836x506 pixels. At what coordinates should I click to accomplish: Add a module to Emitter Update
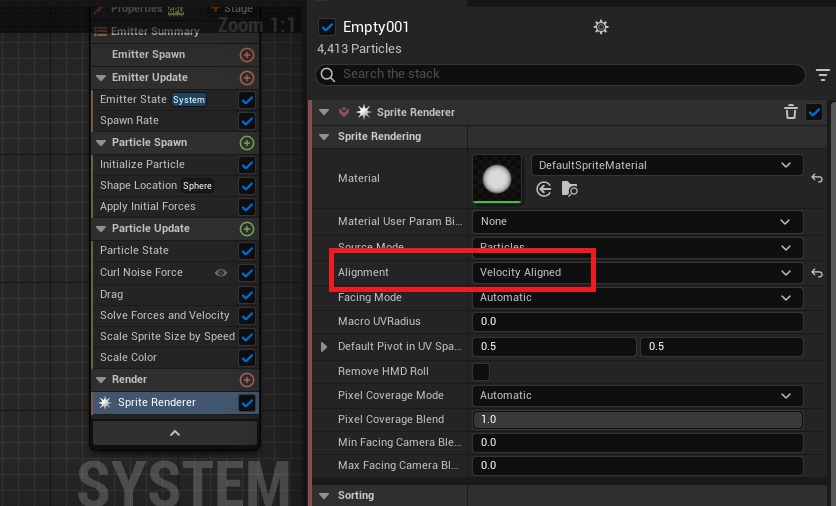tap(246, 78)
